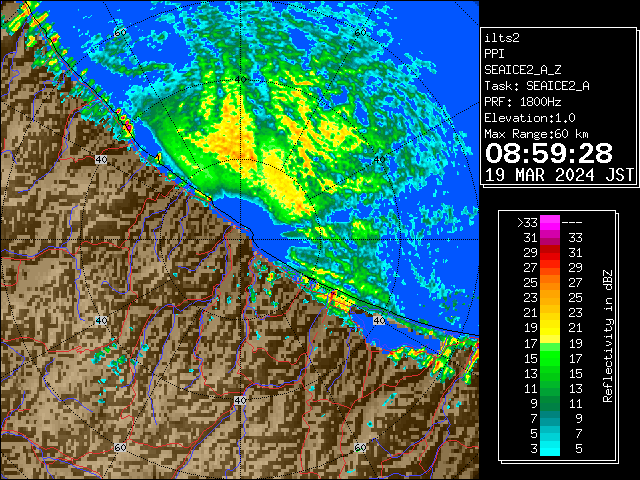Select the 'Elevation:1.0' value
The width and height of the screenshot is (640, 480).
pyautogui.click(x=530, y=118)
